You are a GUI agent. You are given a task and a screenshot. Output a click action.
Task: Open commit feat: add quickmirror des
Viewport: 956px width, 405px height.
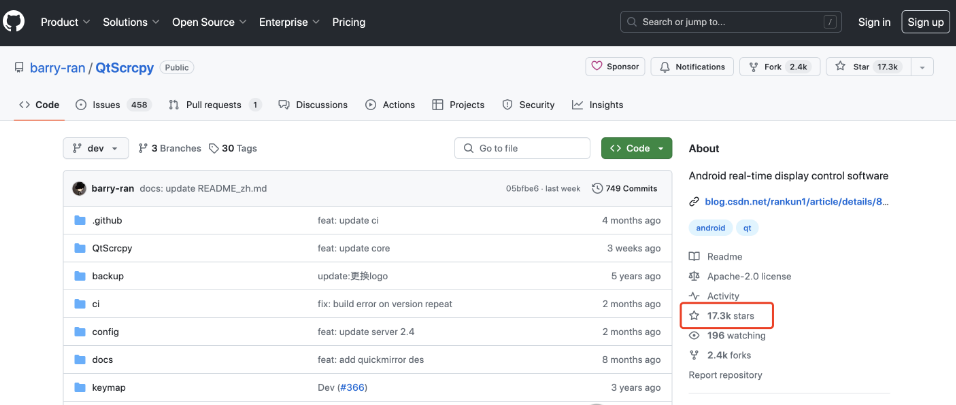(371, 360)
